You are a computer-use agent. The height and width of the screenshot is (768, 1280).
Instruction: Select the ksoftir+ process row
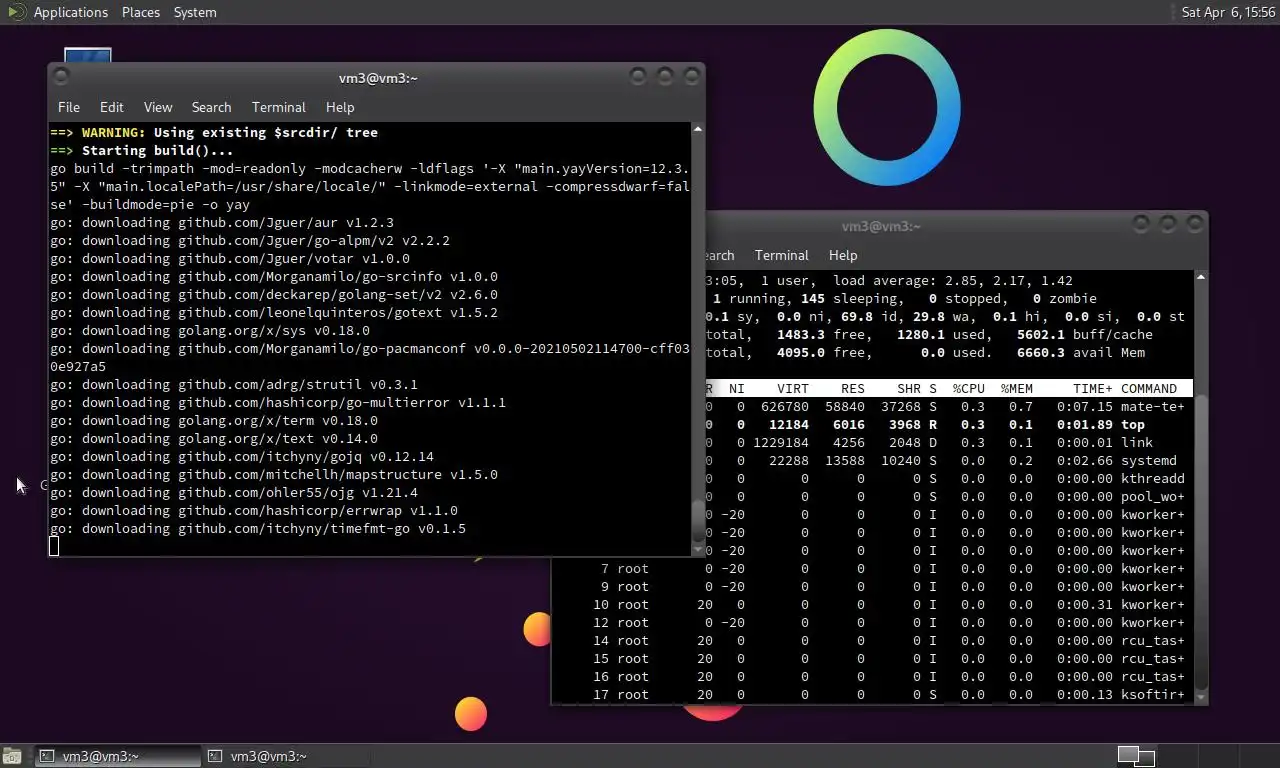[872, 694]
